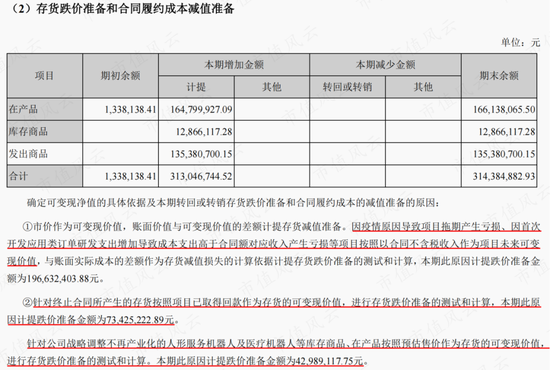Click the 本期减少金额 header cell

[x=385, y=65]
